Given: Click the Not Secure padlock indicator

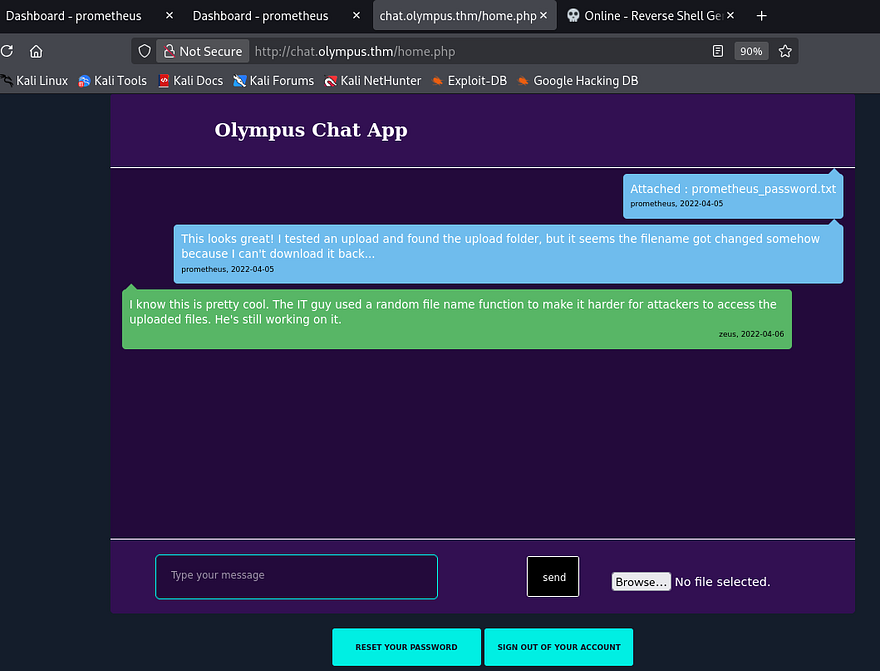Looking at the screenshot, I should pos(203,51).
